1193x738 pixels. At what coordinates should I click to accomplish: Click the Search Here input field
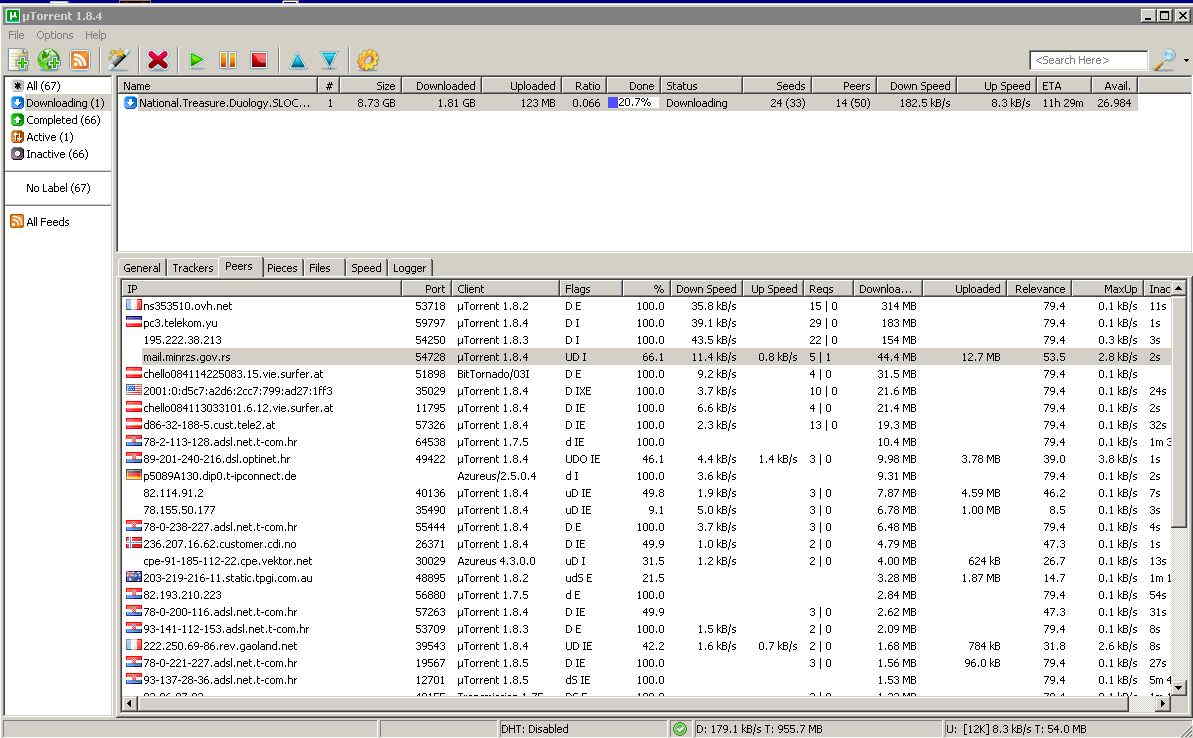tap(1088, 60)
